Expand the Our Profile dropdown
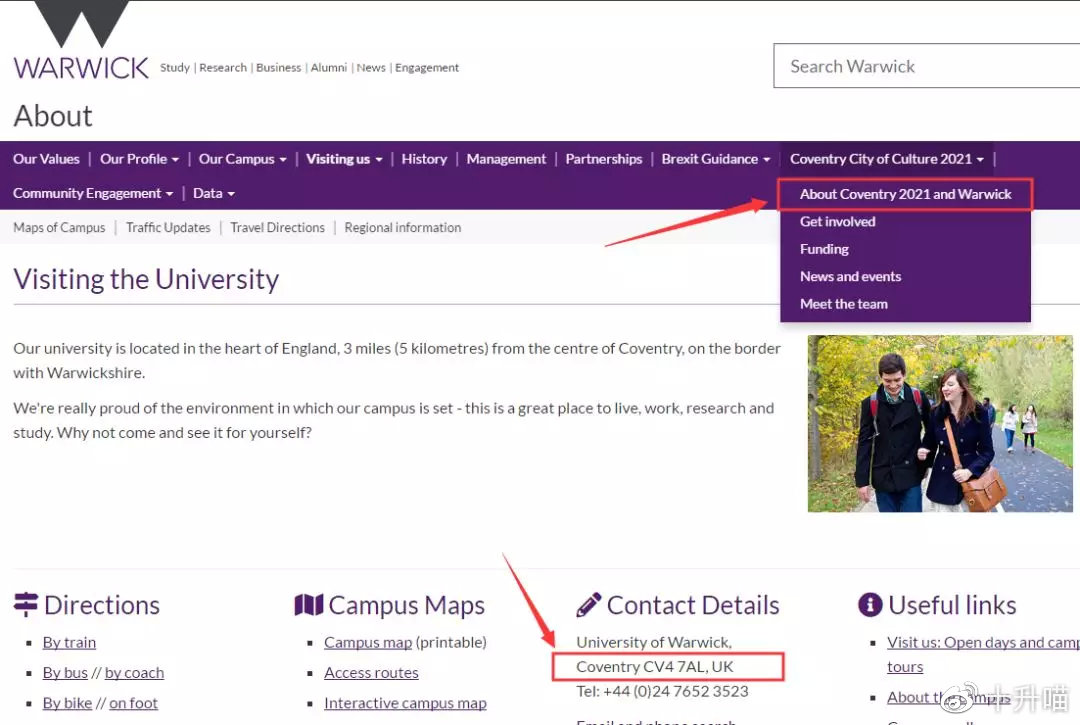The height and width of the screenshot is (725, 1080). pos(139,159)
